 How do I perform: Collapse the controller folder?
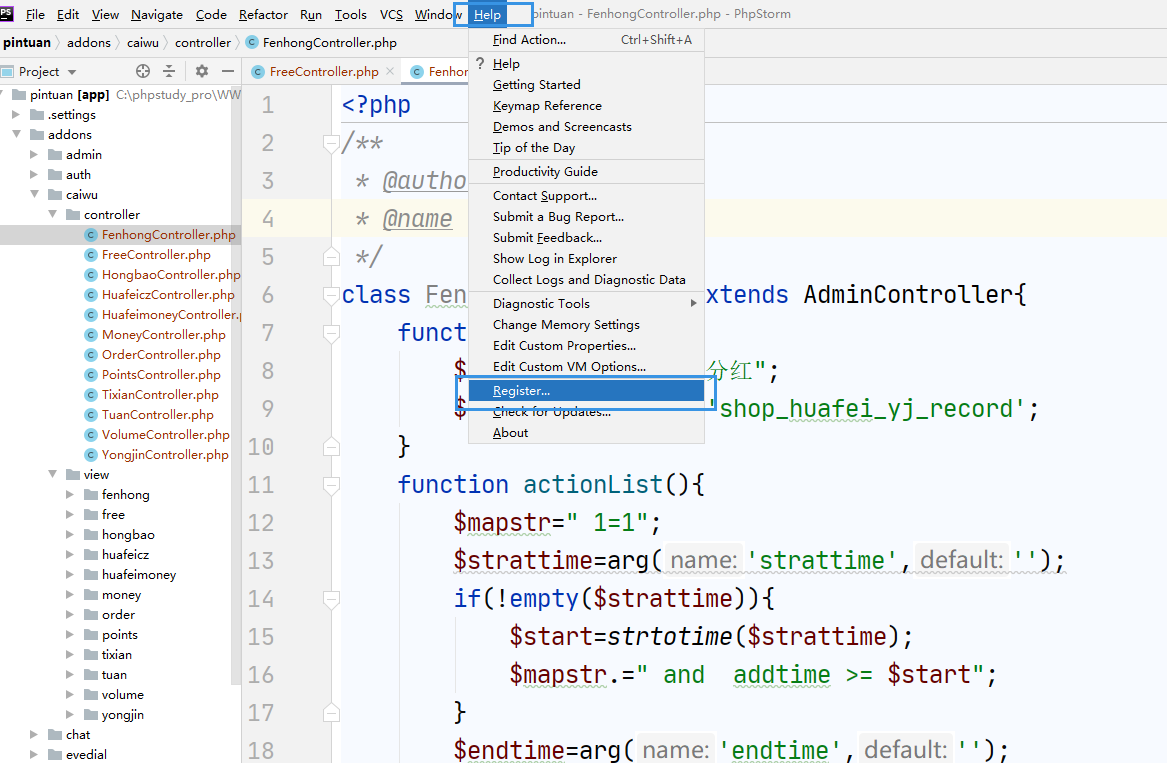pyautogui.click(x=52, y=214)
